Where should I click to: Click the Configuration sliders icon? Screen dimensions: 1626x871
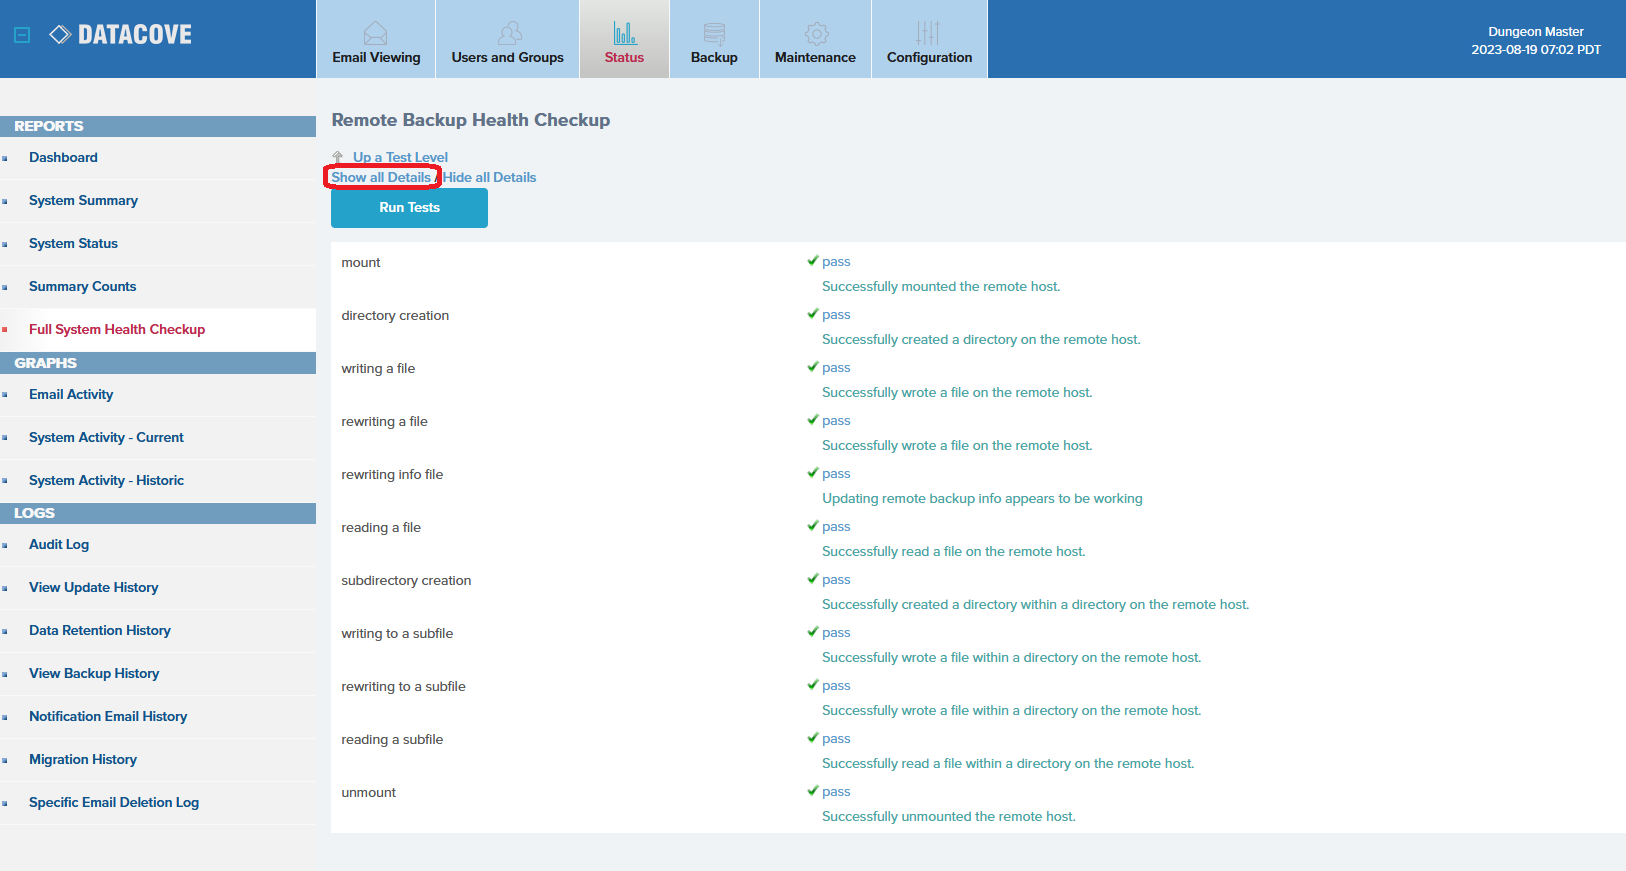point(929,33)
